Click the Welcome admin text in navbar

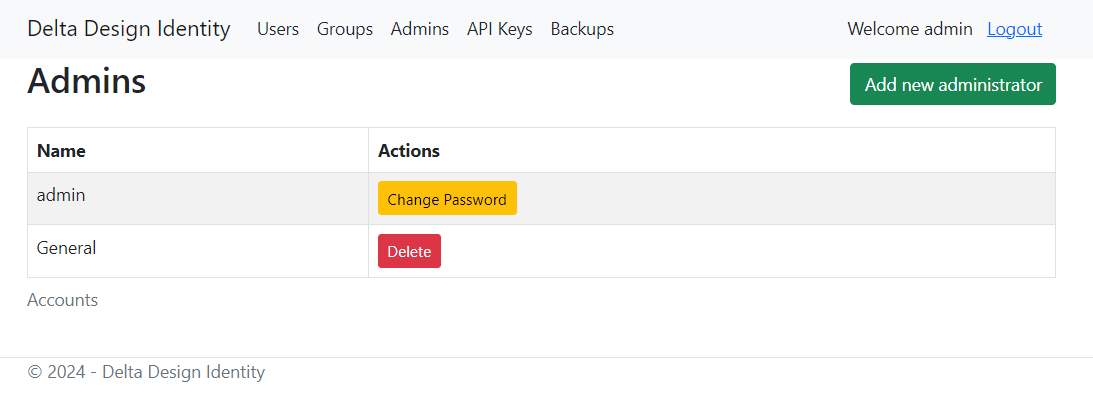click(x=909, y=29)
